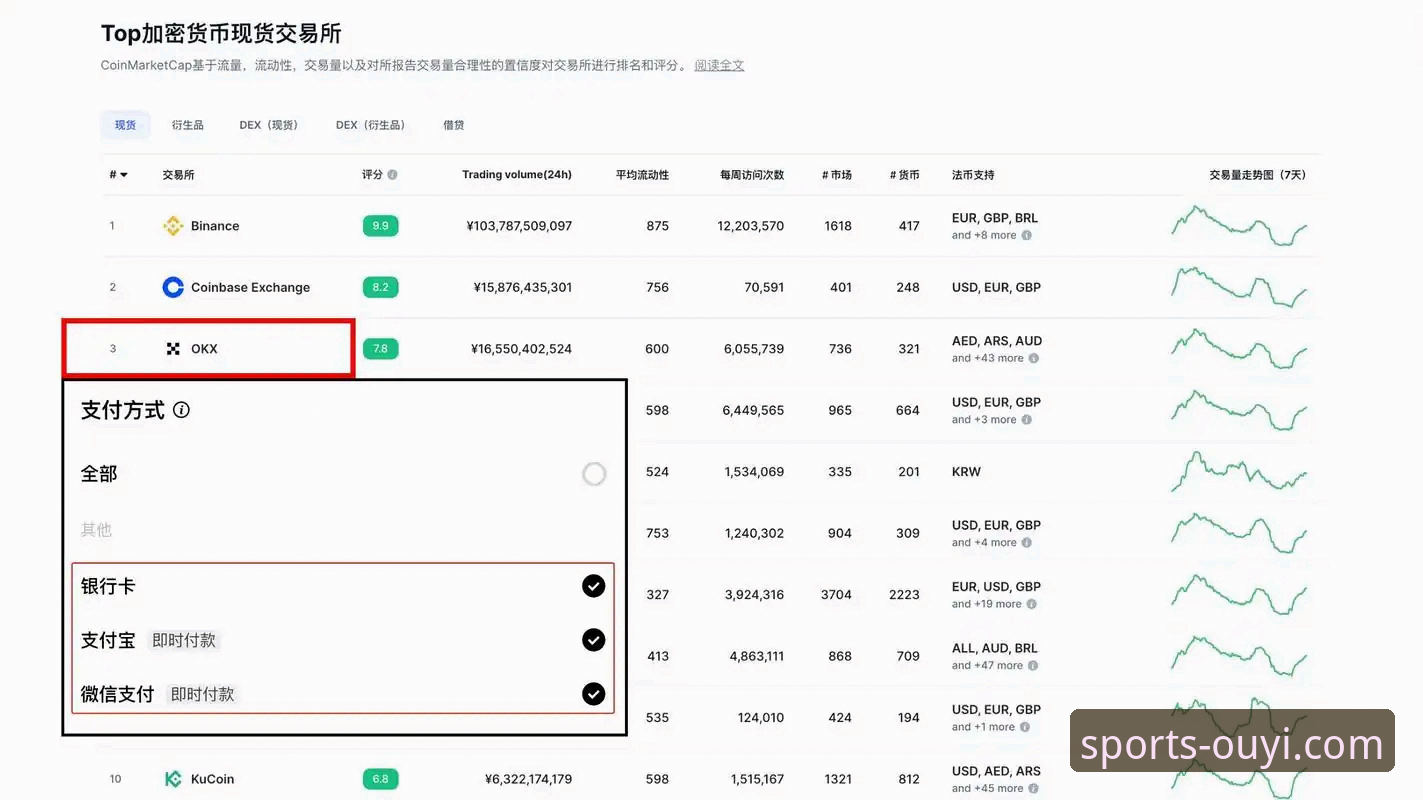Sort by the 平均流动性 column header
The image size is (1423, 800).
(x=642, y=175)
